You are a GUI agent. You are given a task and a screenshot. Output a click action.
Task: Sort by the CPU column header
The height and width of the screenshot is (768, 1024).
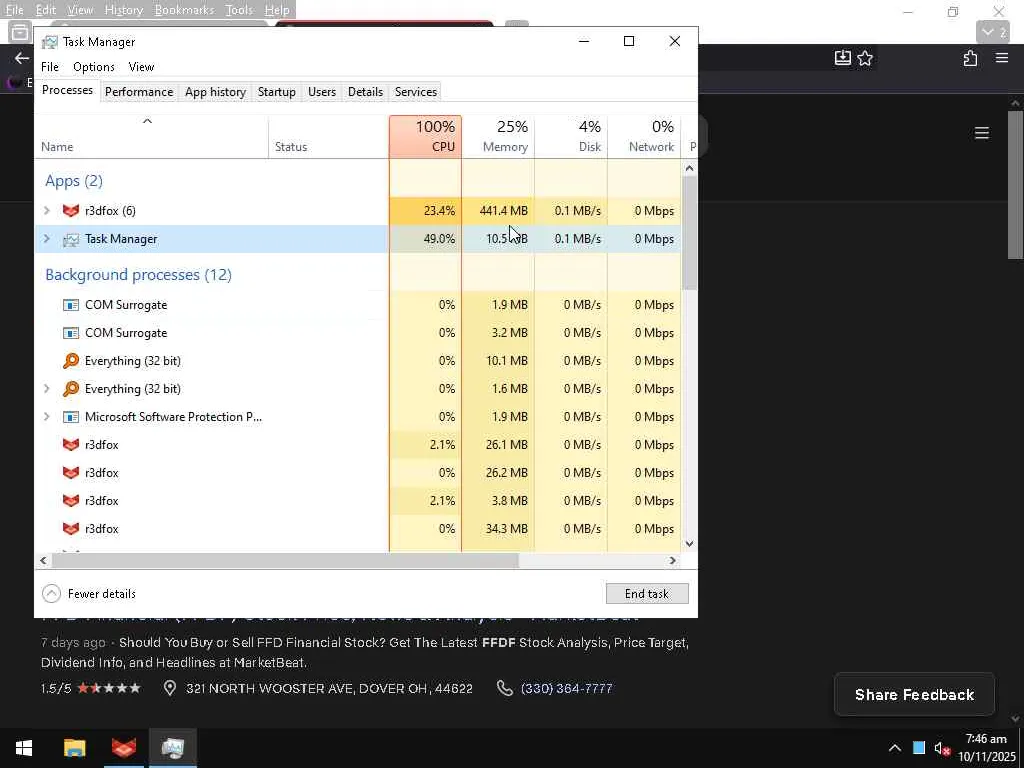425,136
